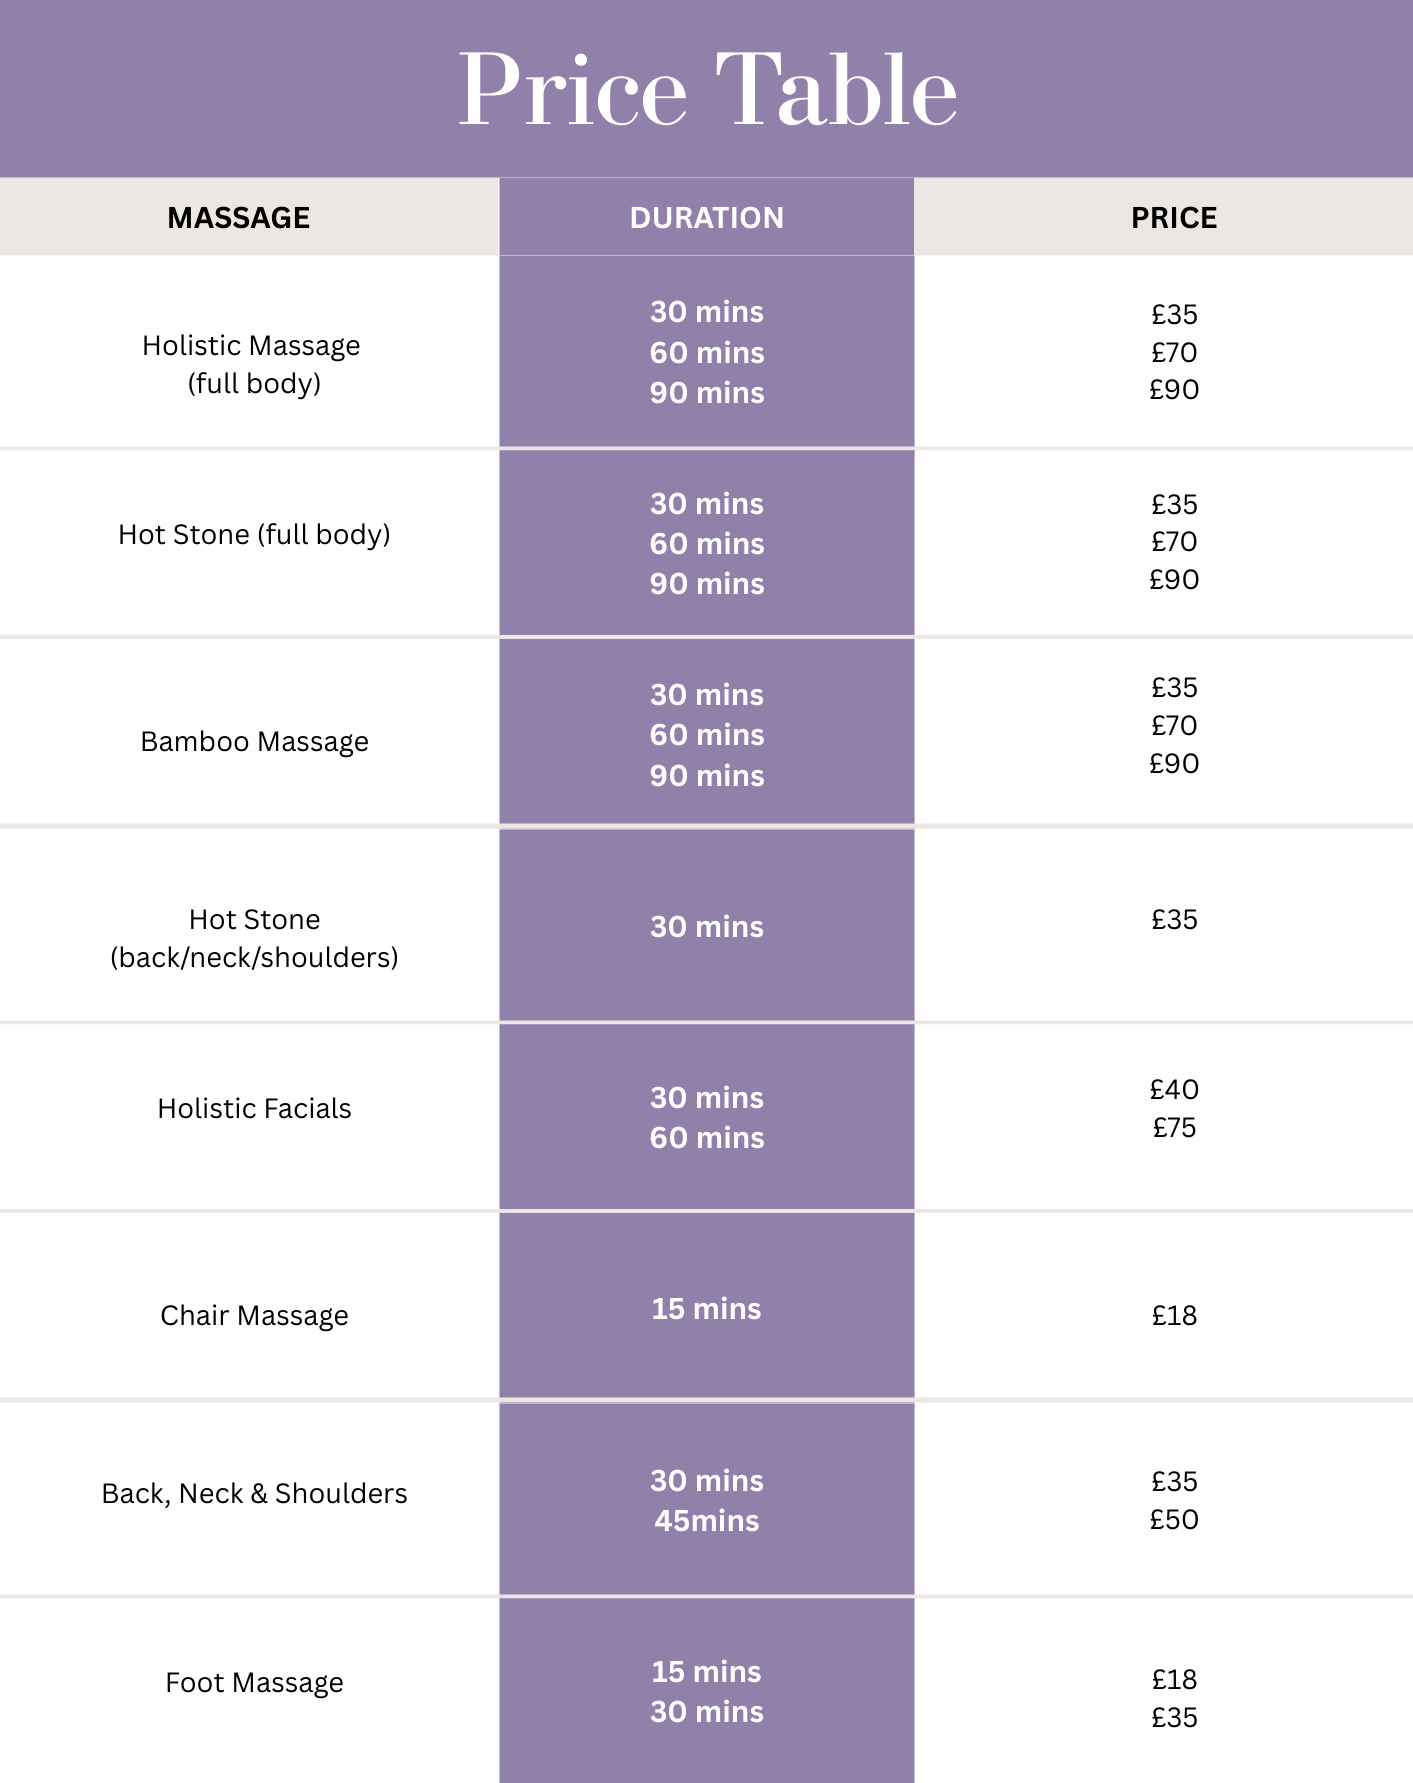The height and width of the screenshot is (1783, 1413).
Task: Click the Bamboo Massage row label
Action: (254, 742)
